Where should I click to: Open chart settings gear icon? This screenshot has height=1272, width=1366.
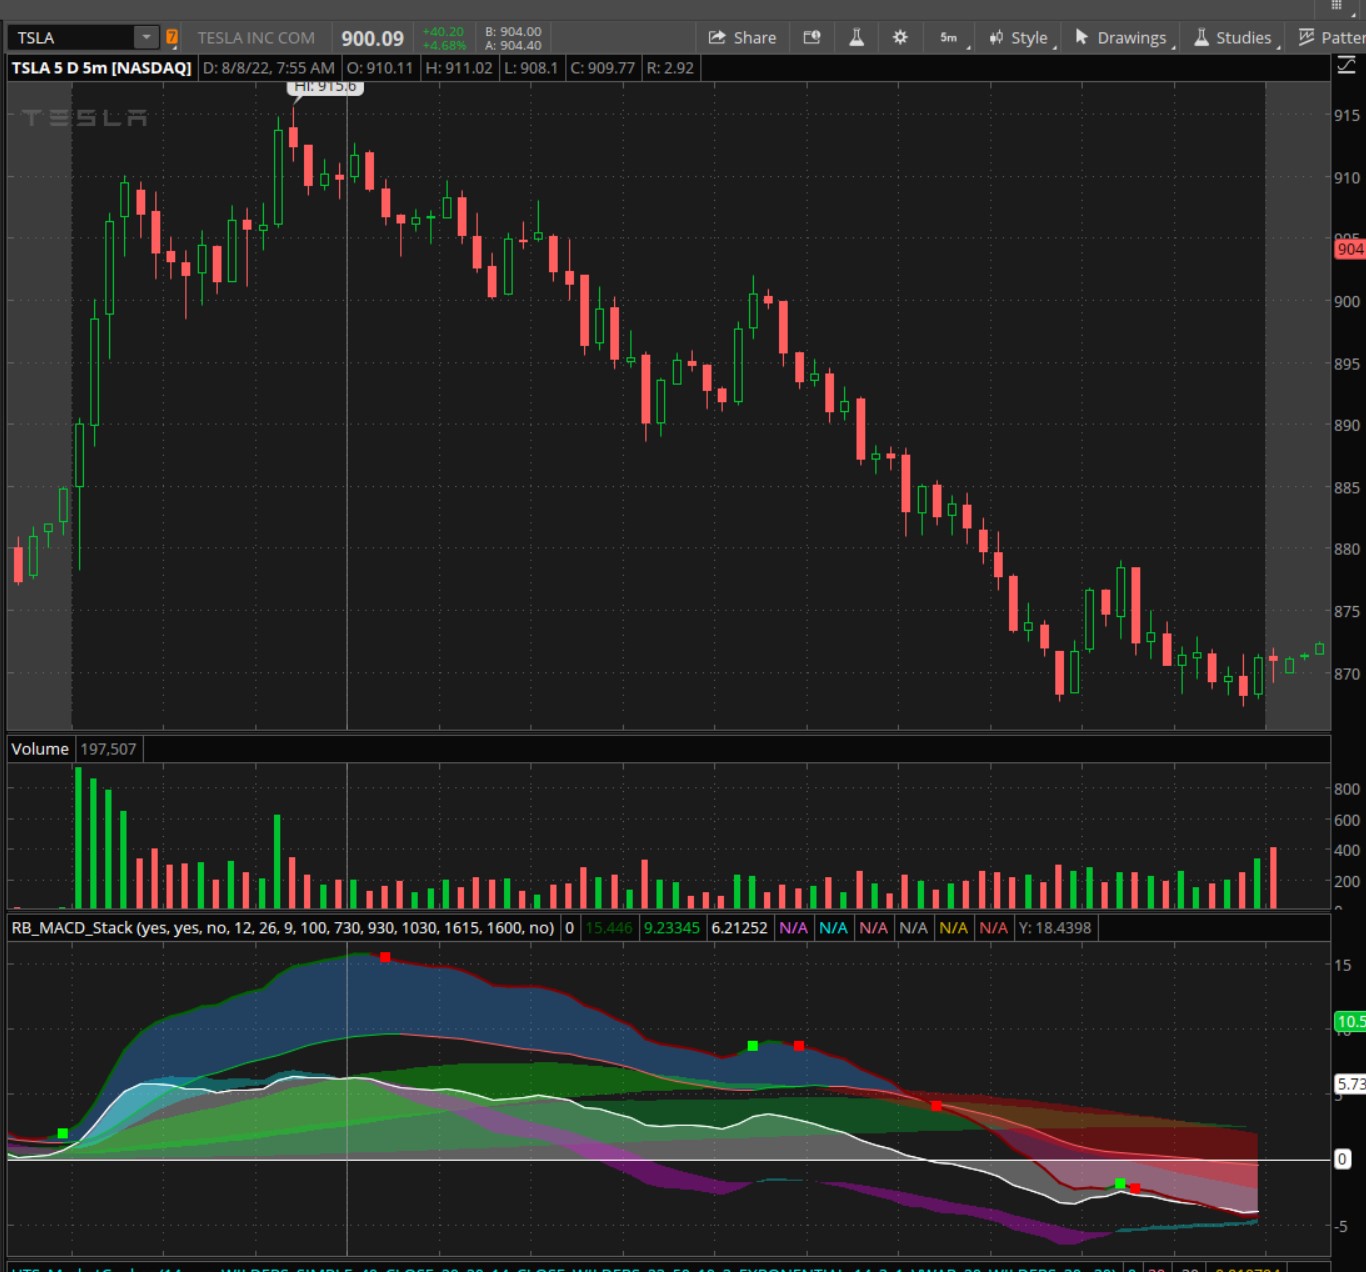click(900, 38)
